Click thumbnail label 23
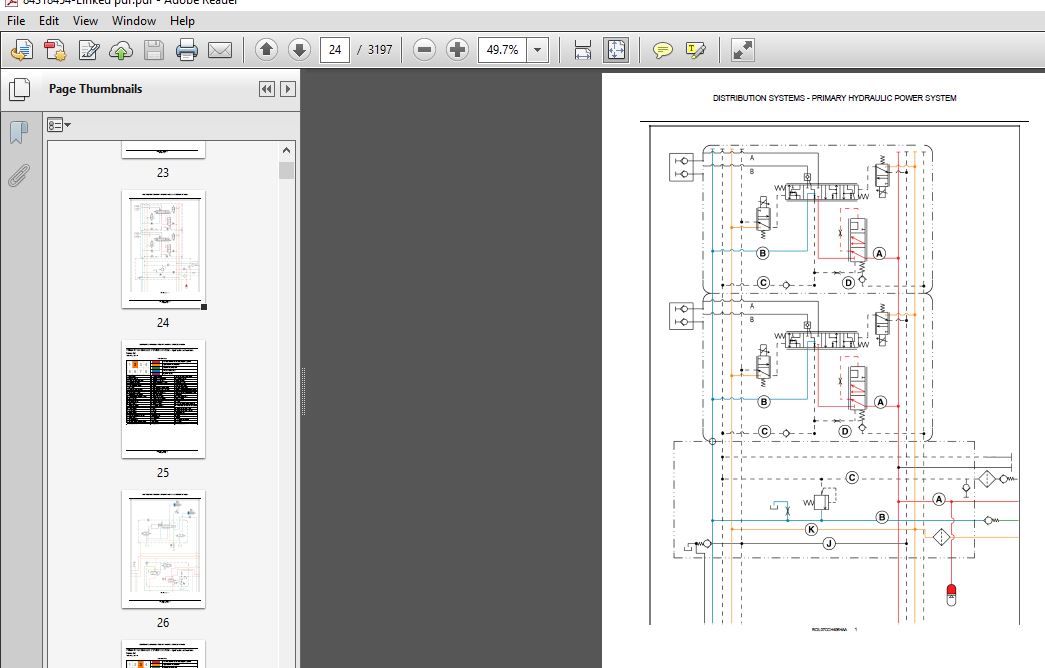Image resolution: width=1045 pixels, height=668 pixels. tap(163, 173)
